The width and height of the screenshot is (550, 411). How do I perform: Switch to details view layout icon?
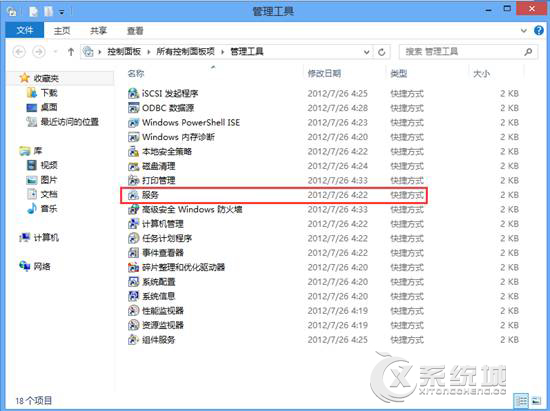[x=521, y=400]
